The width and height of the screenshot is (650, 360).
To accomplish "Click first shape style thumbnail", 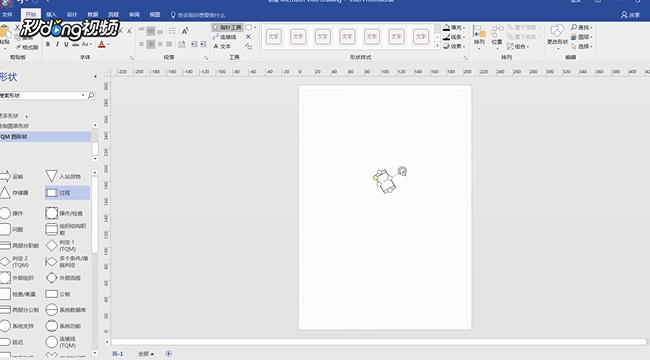I will point(274,37).
